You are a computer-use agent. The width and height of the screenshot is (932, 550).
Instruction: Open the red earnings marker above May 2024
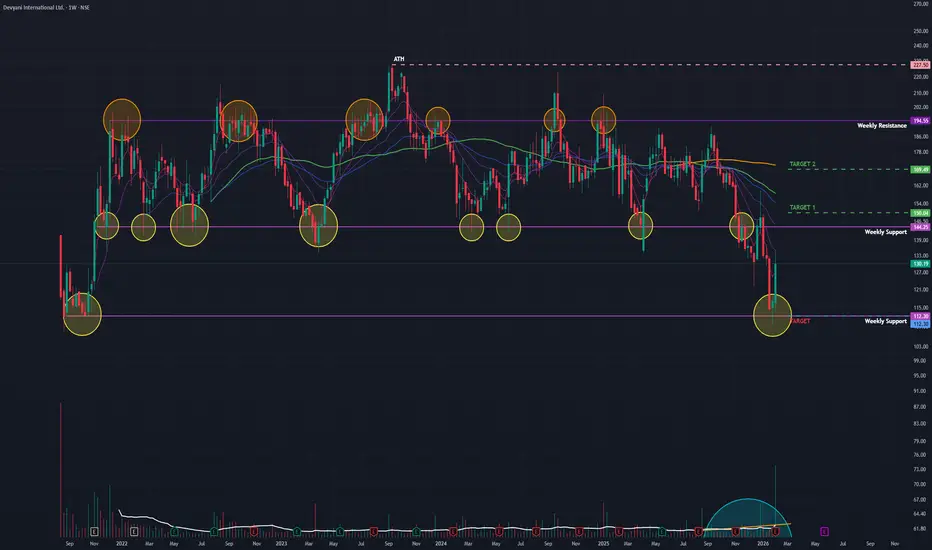click(x=499, y=531)
